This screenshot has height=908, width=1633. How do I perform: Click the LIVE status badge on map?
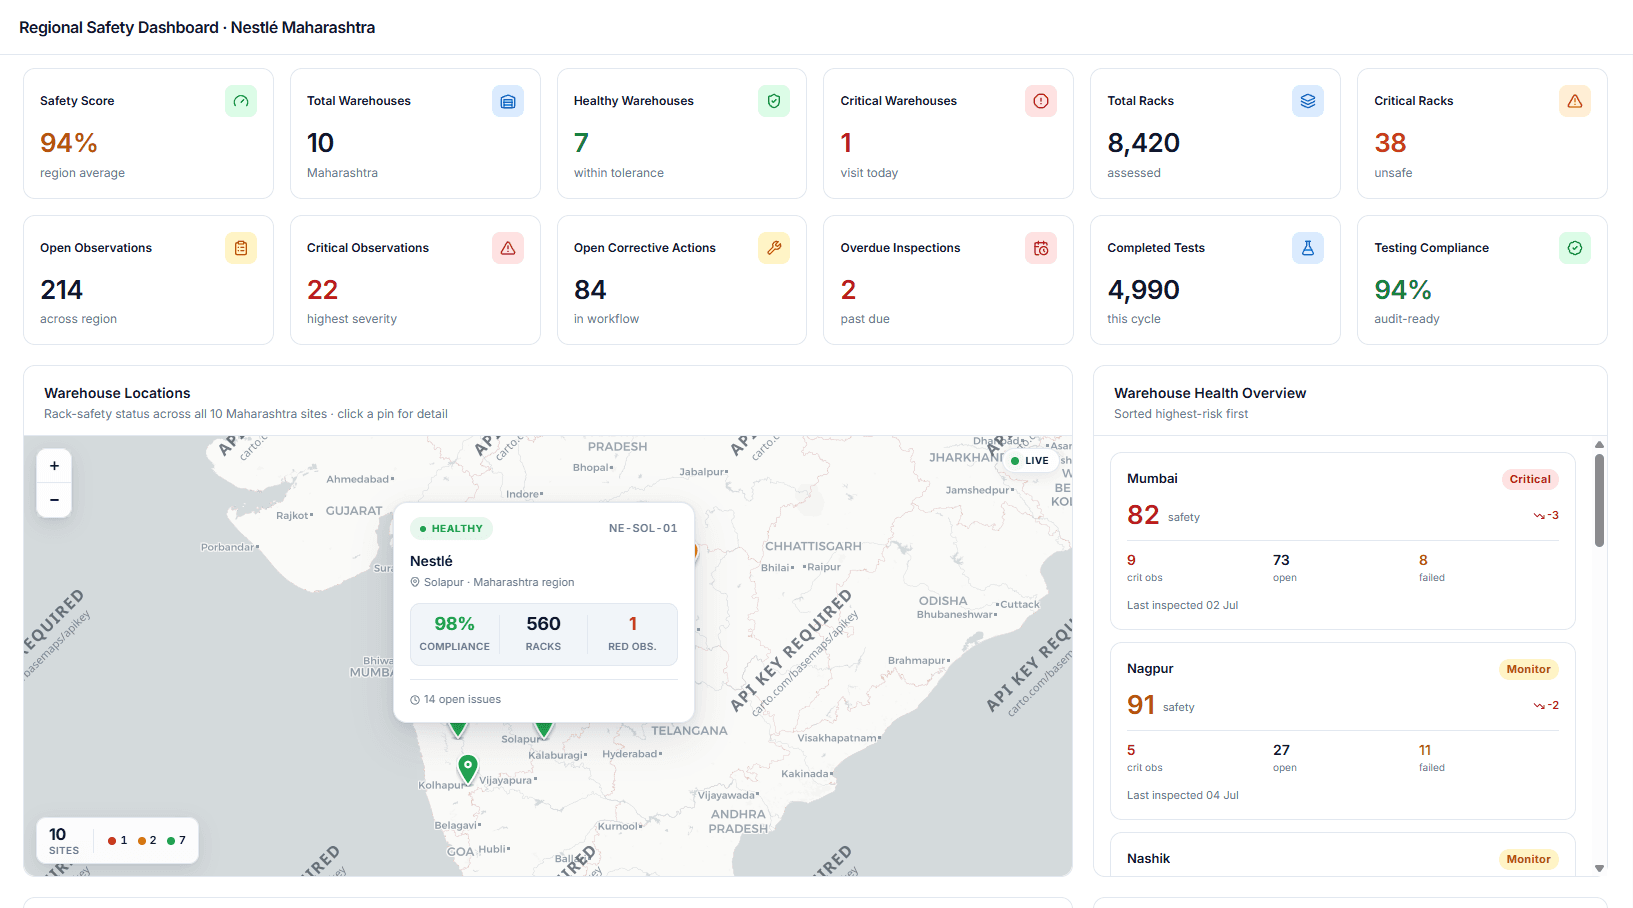click(x=1030, y=461)
